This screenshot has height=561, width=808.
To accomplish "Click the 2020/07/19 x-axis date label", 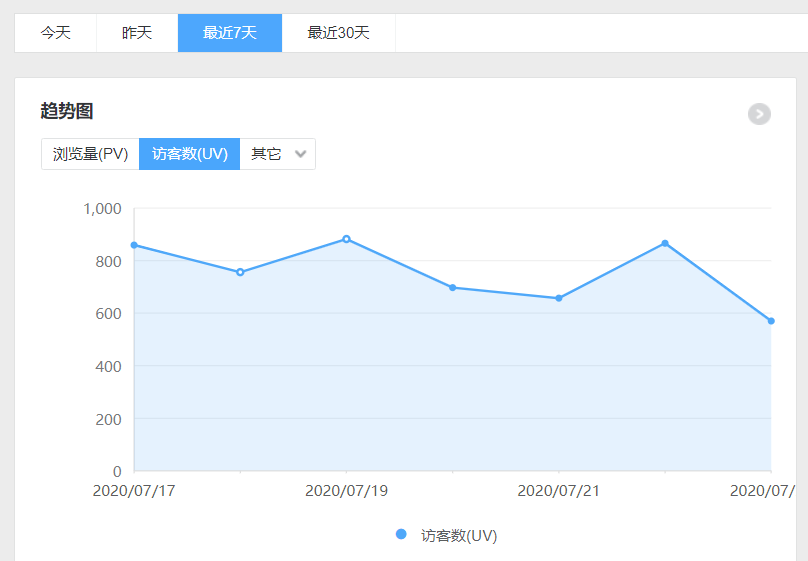I will pos(346,491).
